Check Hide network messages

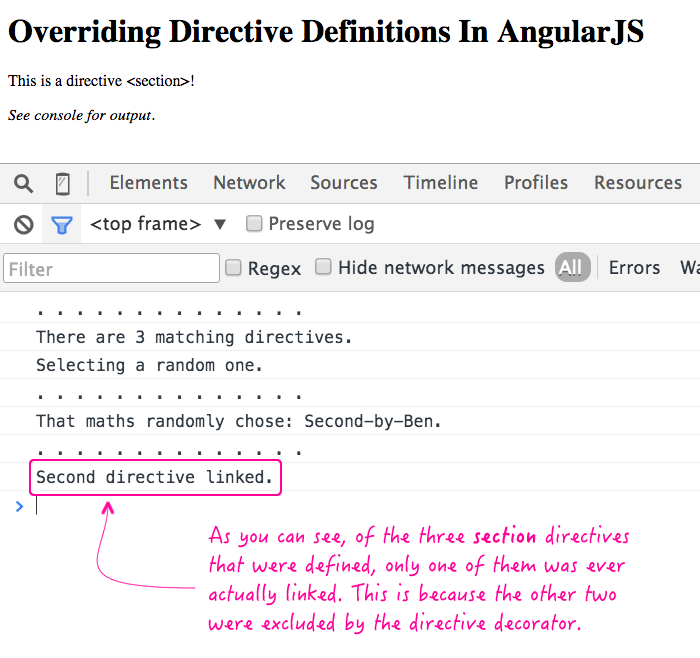pyautogui.click(x=323, y=267)
